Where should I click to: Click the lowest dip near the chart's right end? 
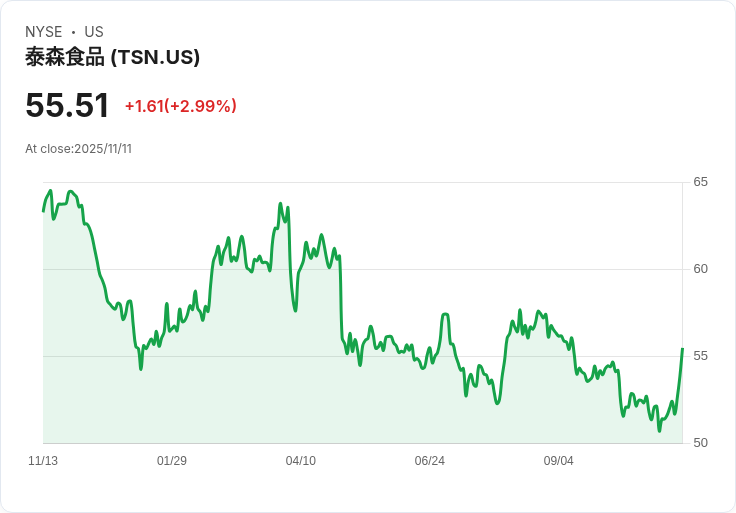[x=659, y=430]
